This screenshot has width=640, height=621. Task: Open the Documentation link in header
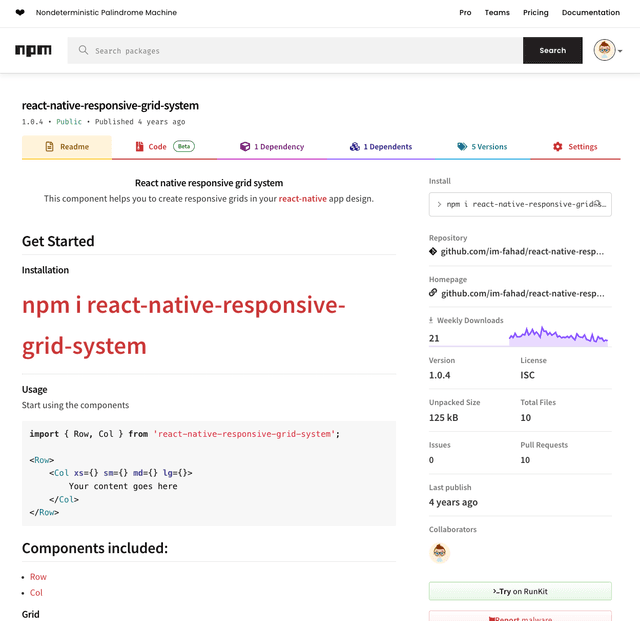point(591,13)
